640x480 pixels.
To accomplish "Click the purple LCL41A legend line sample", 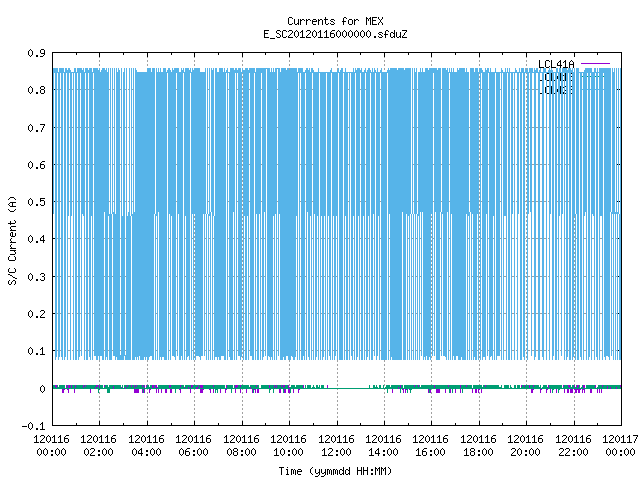I will 595,64.
